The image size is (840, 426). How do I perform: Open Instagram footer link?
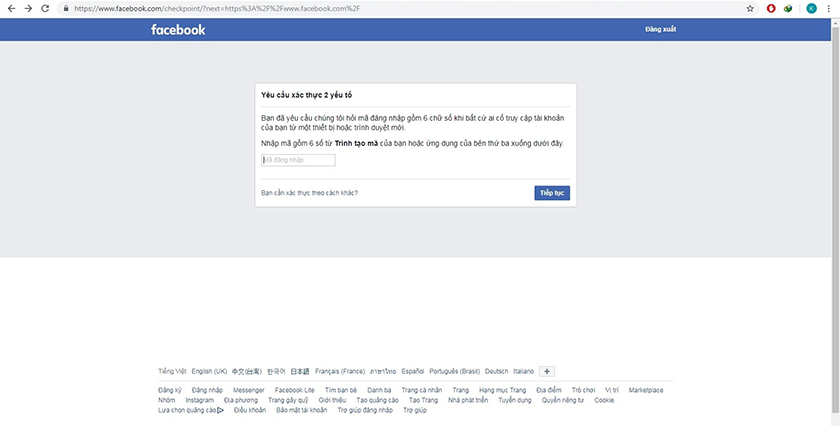click(200, 400)
